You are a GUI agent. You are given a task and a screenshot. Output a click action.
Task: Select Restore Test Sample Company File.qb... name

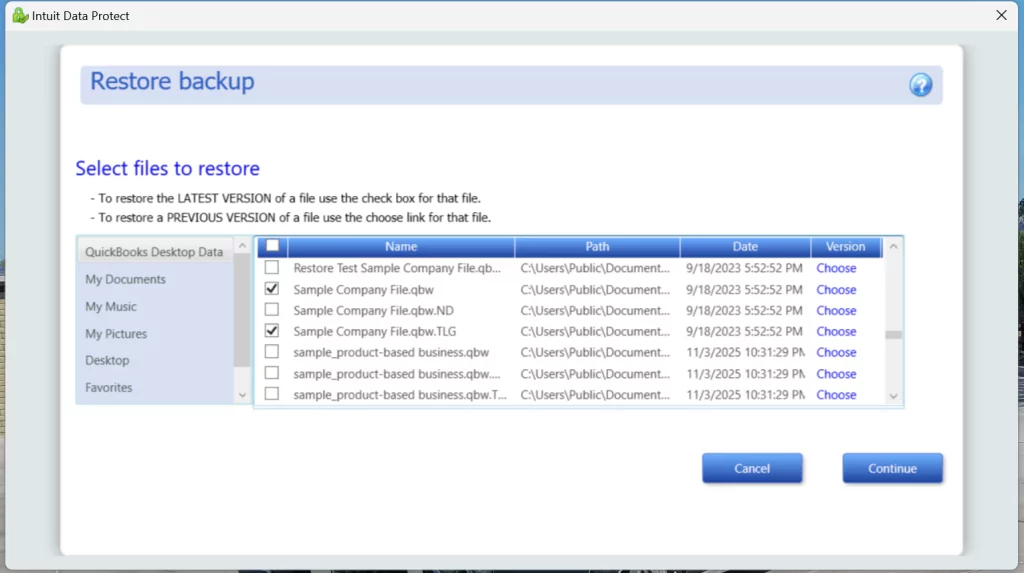coord(397,268)
